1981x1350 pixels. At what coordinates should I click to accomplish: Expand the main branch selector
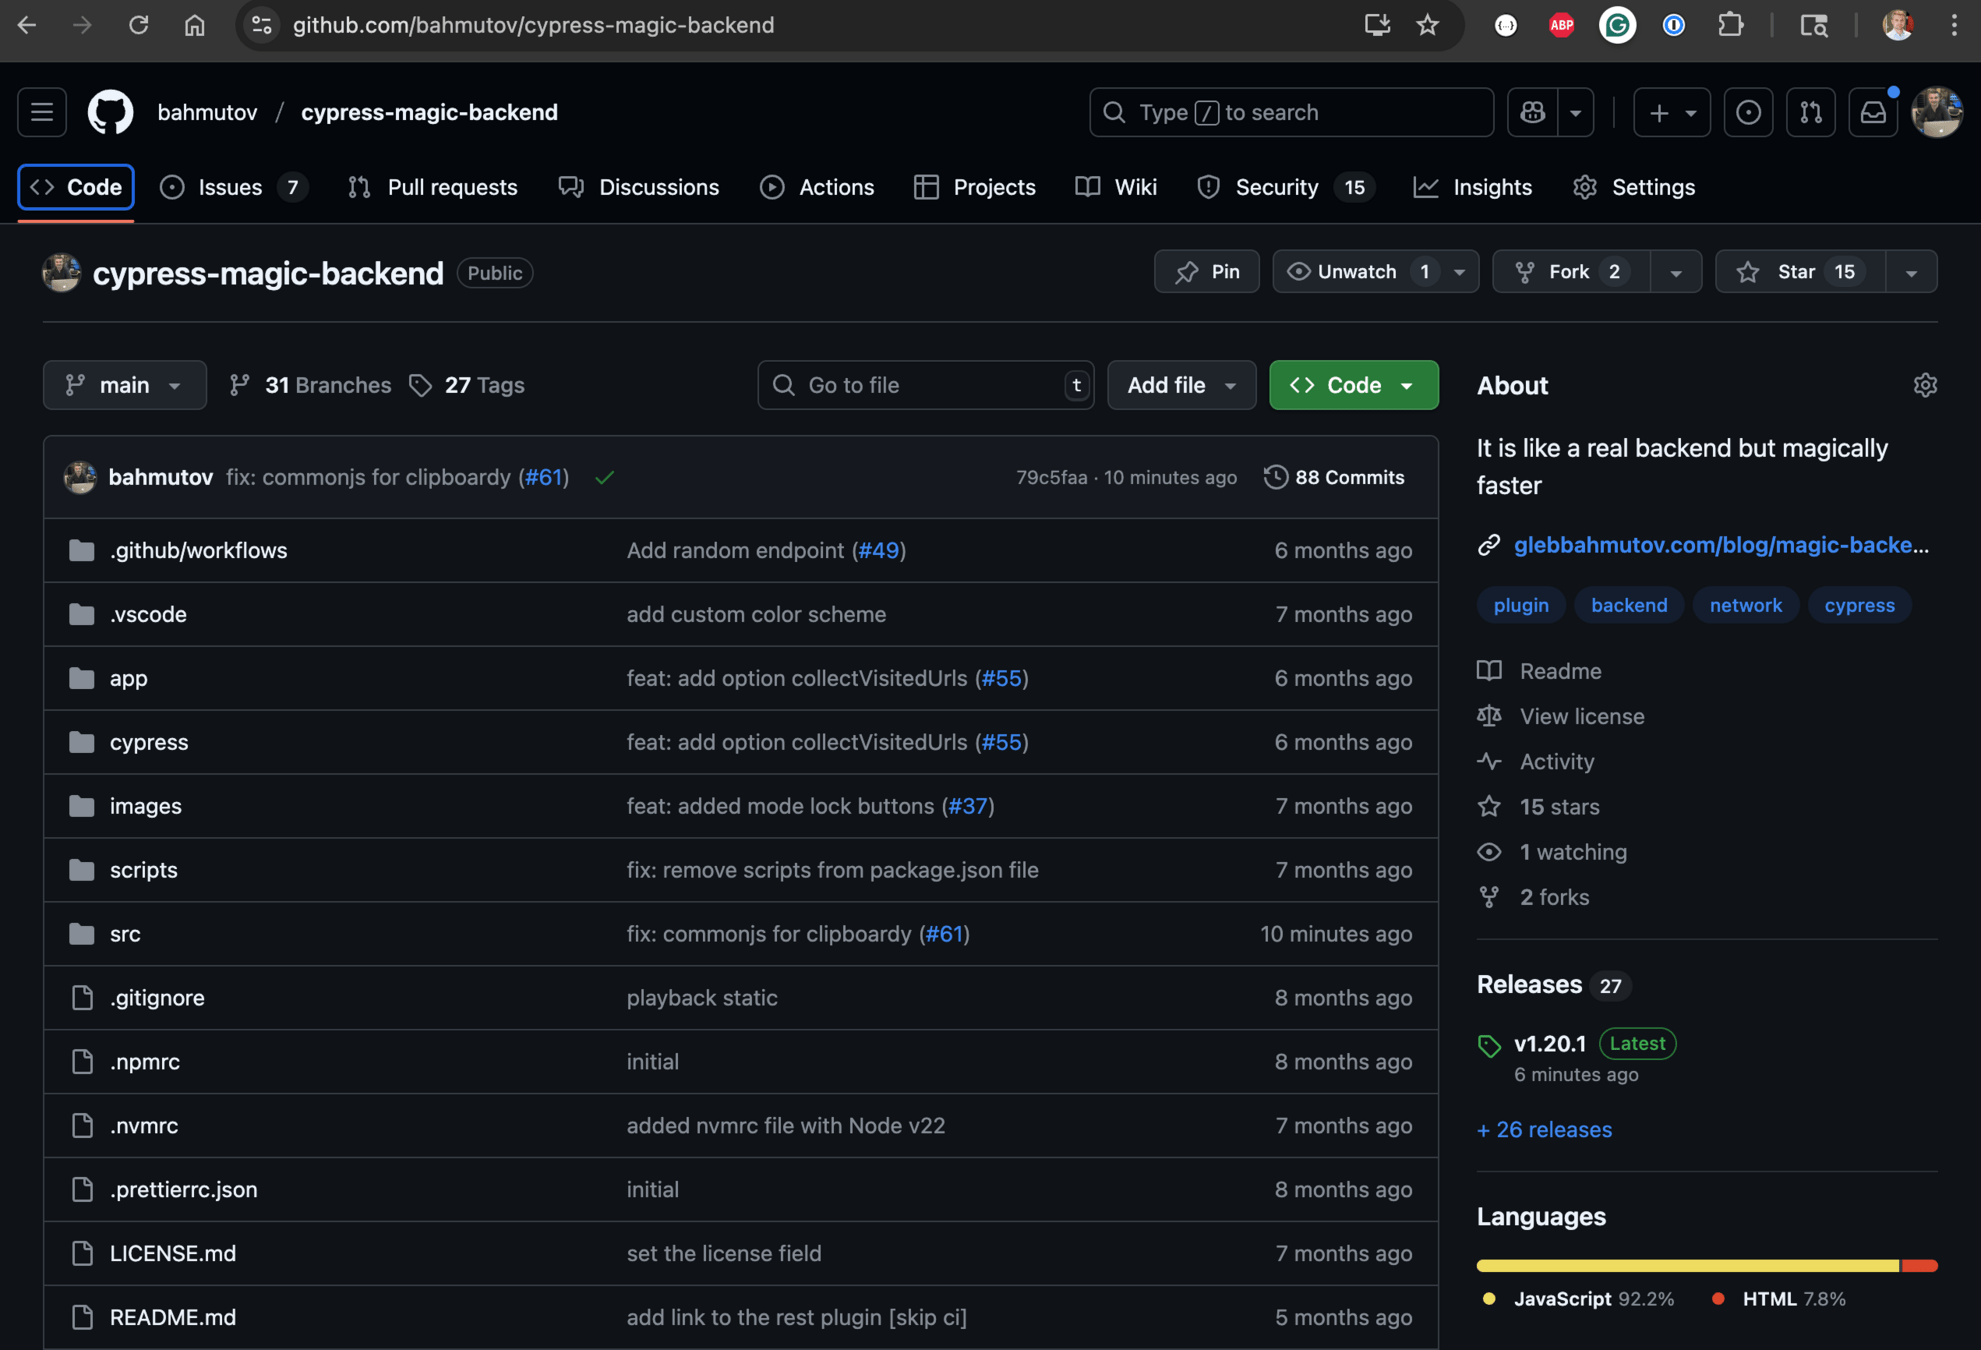(x=124, y=385)
